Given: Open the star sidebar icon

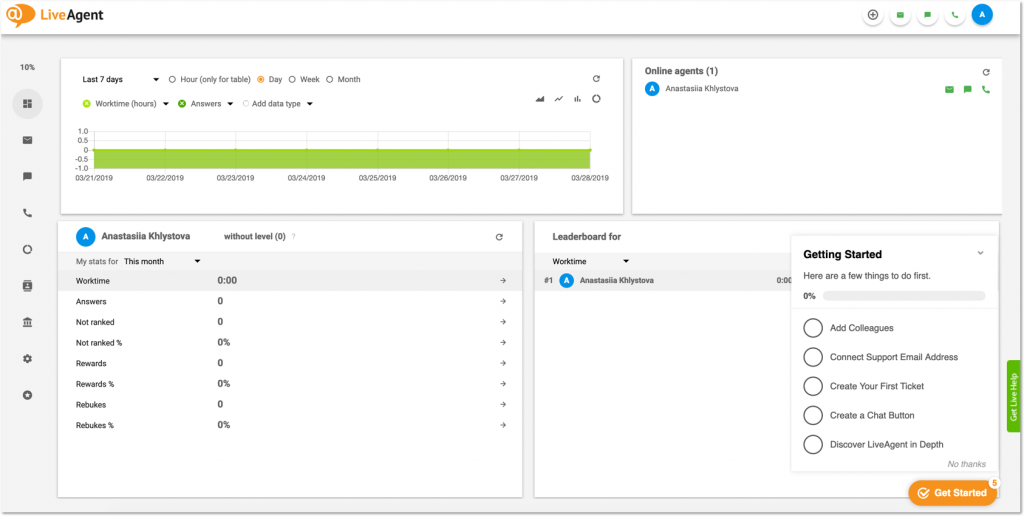Looking at the screenshot, I should coord(27,395).
